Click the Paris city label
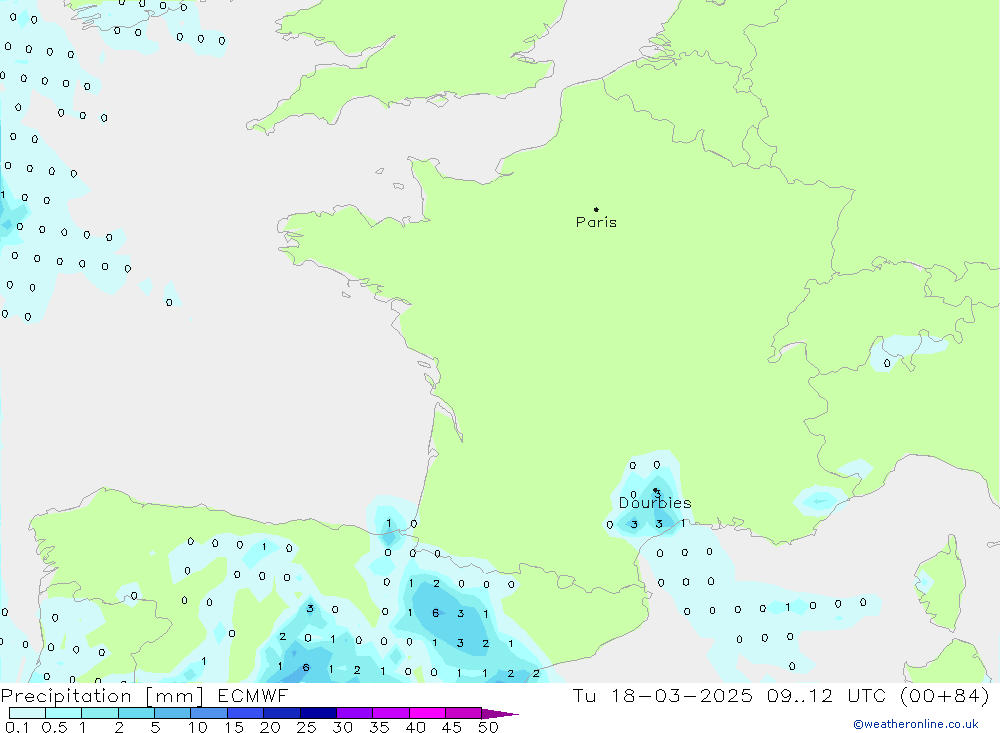 (596, 222)
